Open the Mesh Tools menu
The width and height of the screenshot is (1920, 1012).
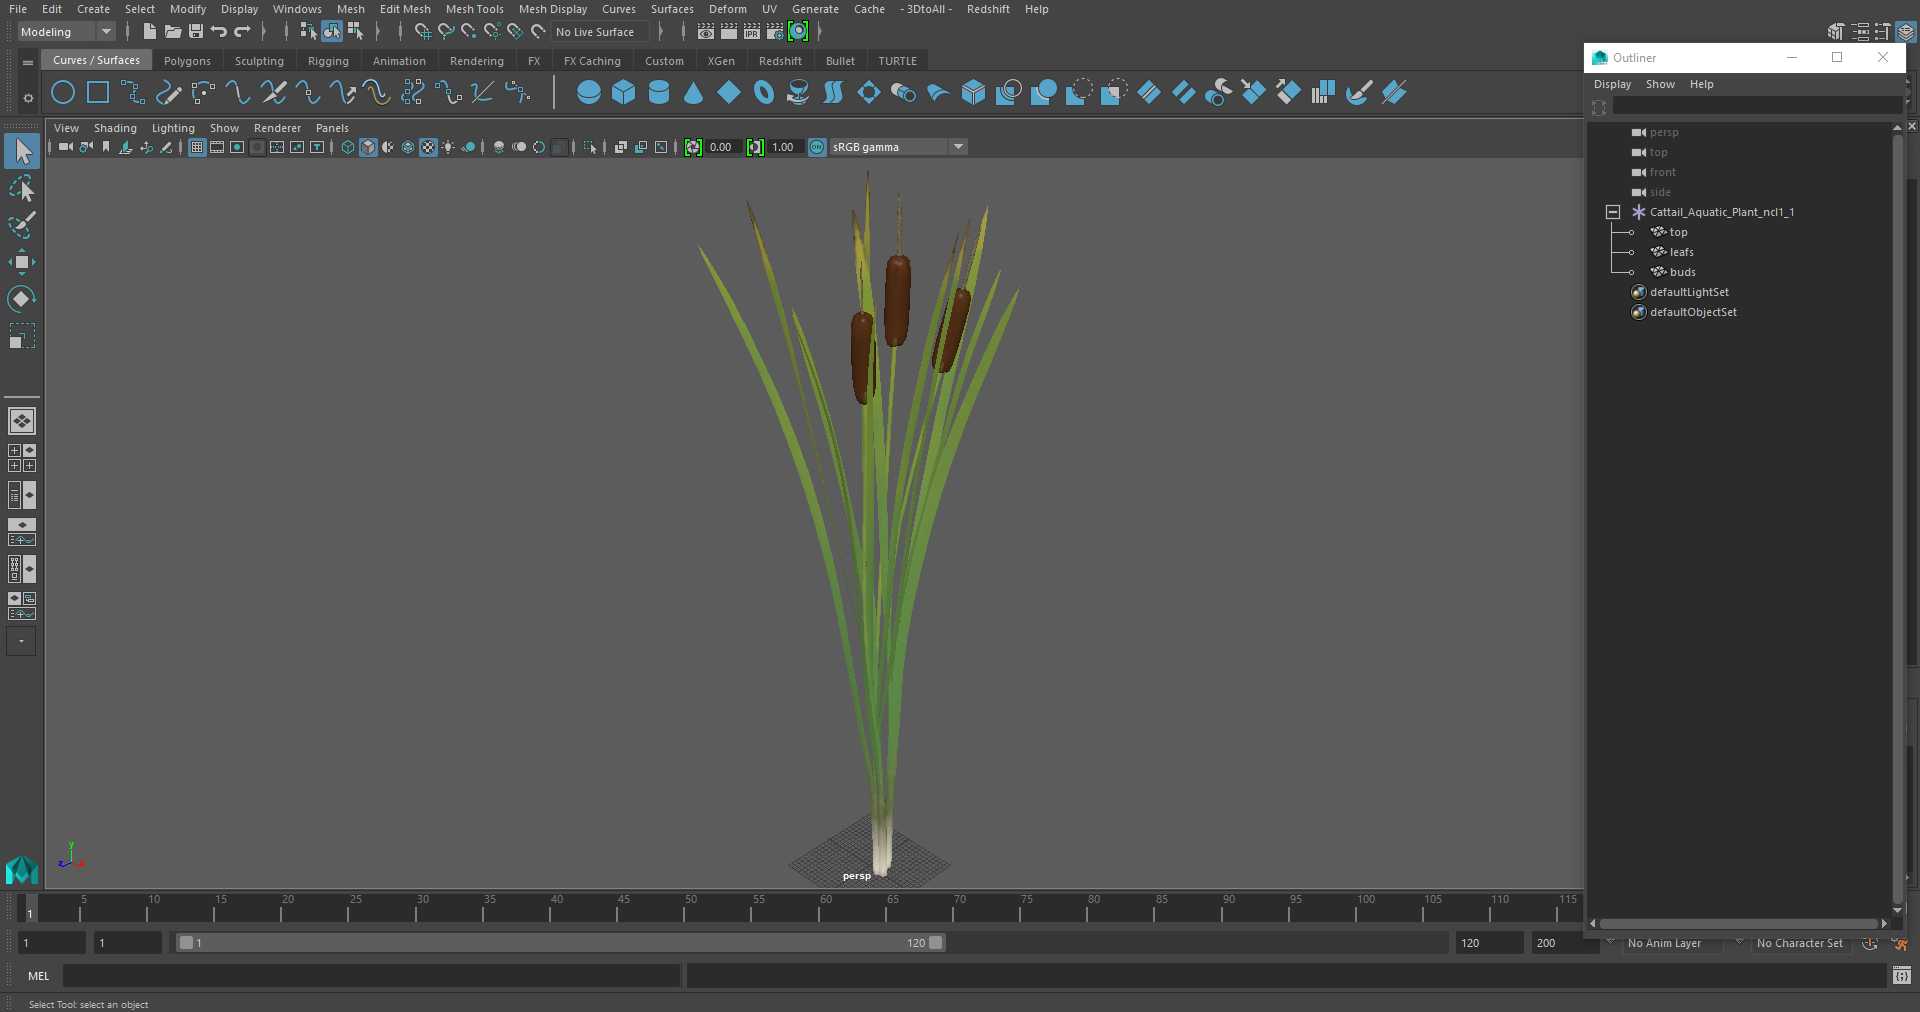click(x=474, y=9)
